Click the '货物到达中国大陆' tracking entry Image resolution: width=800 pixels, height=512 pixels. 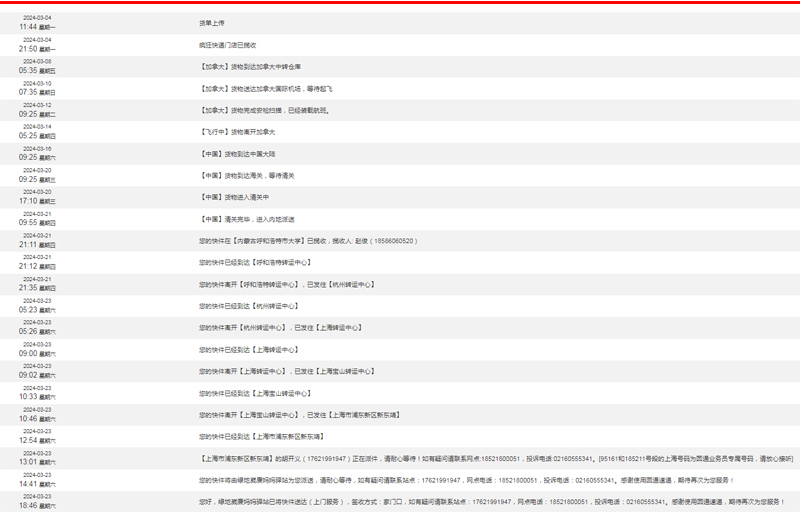236,154
